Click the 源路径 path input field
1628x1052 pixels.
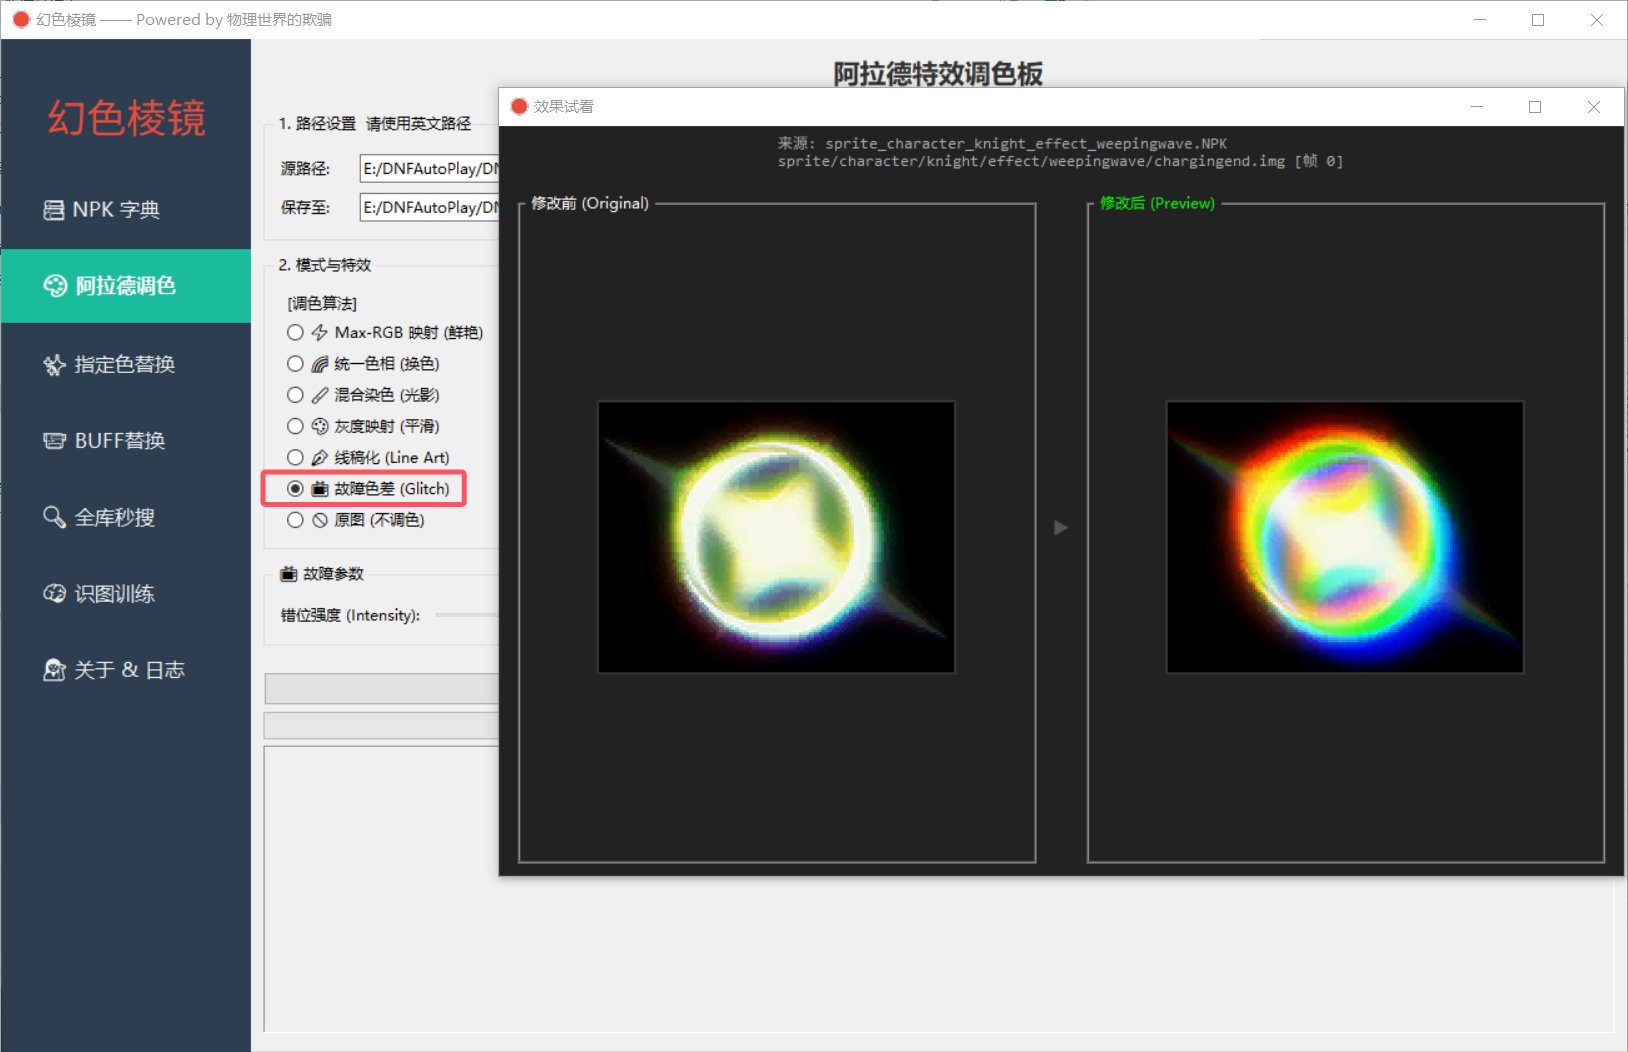coord(430,168)
